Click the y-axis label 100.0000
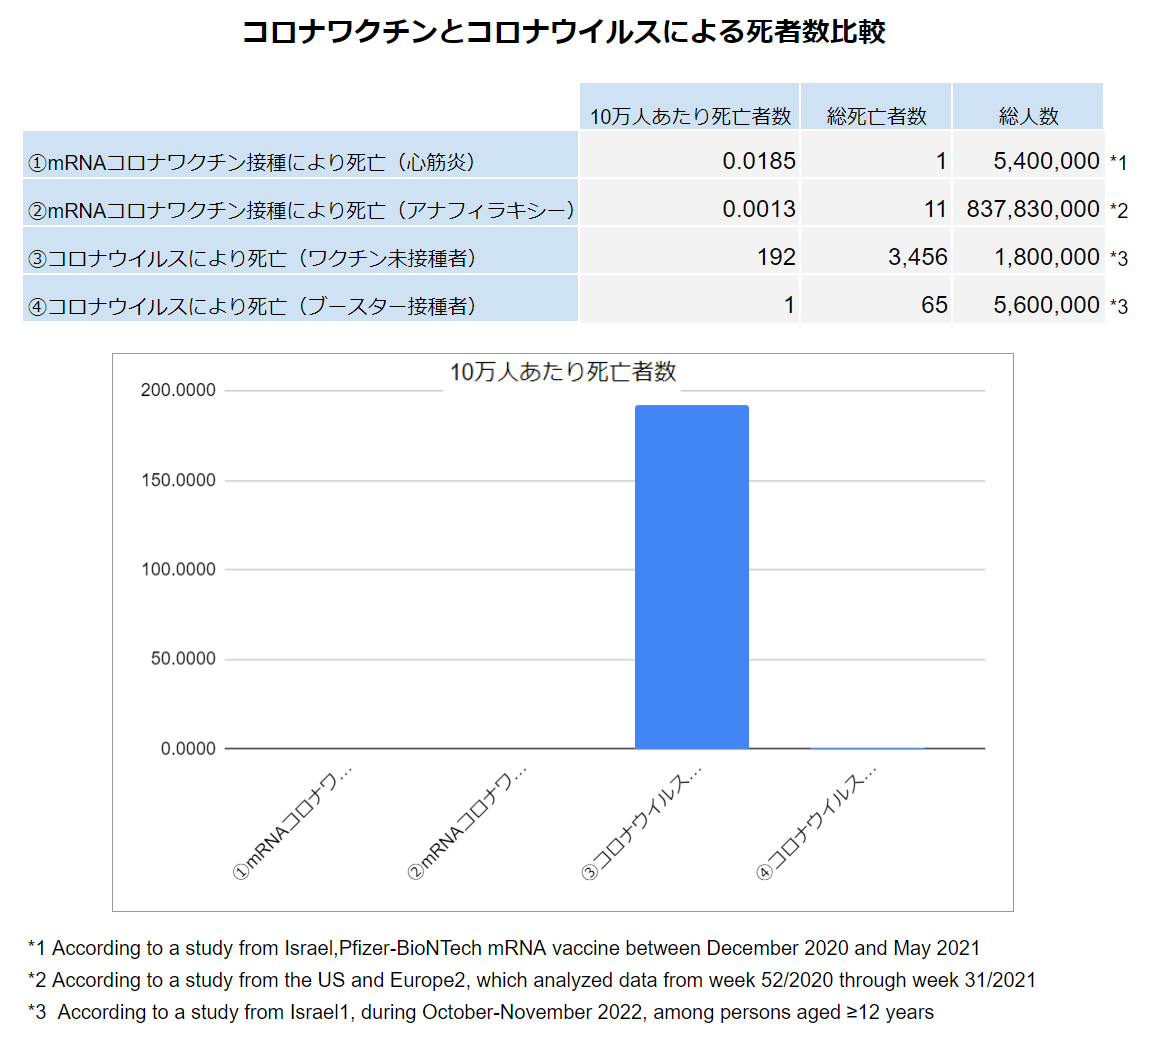The image size is (1151, 1050). (178, 569)
